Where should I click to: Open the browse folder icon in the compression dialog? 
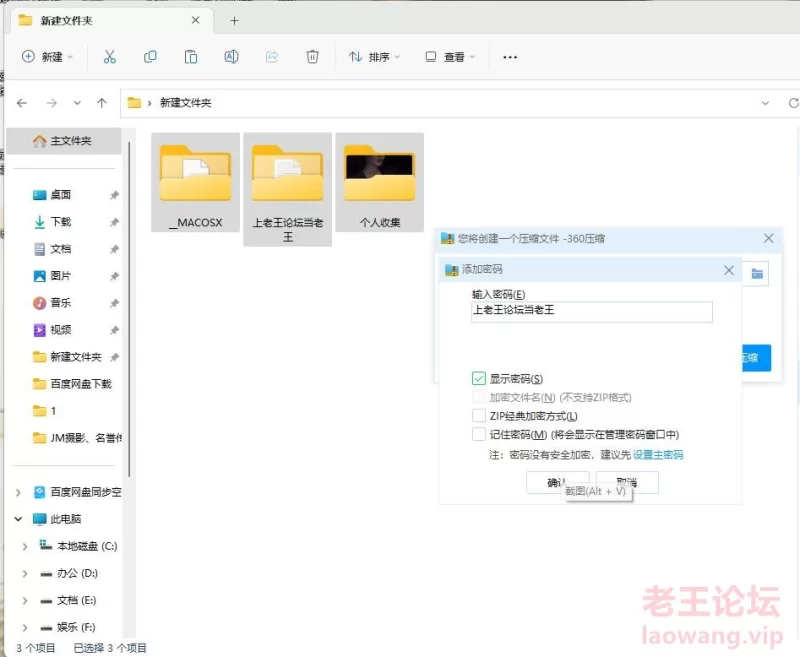point(756,272)
